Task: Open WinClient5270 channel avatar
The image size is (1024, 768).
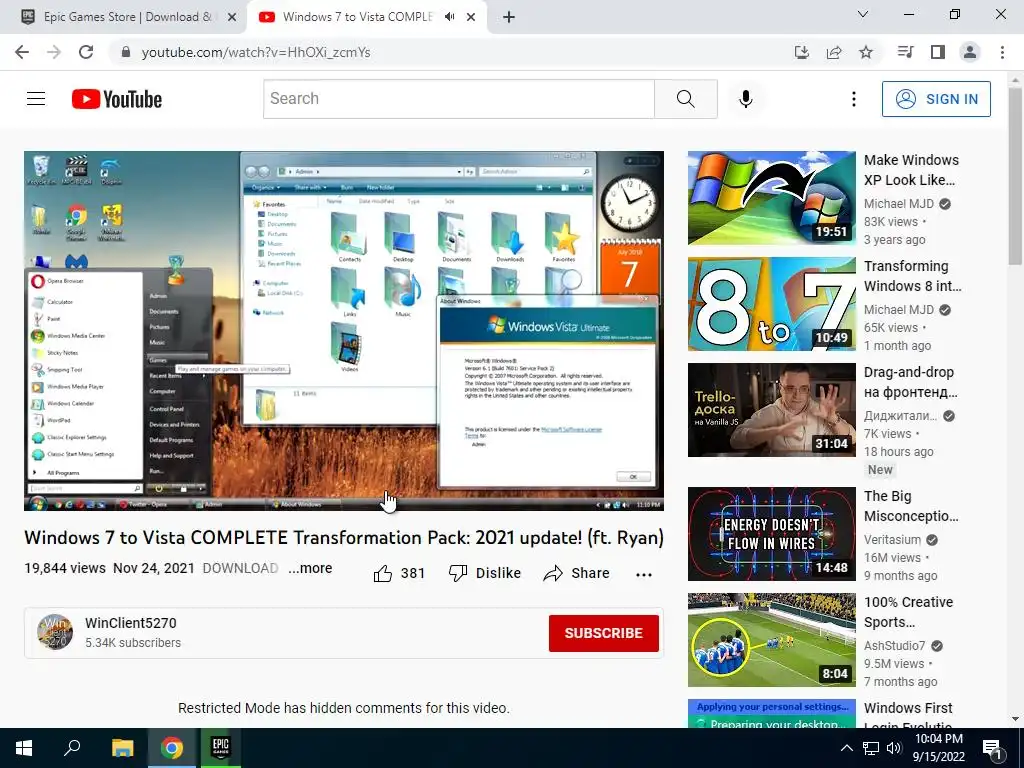Action: (x=55, y=632)
